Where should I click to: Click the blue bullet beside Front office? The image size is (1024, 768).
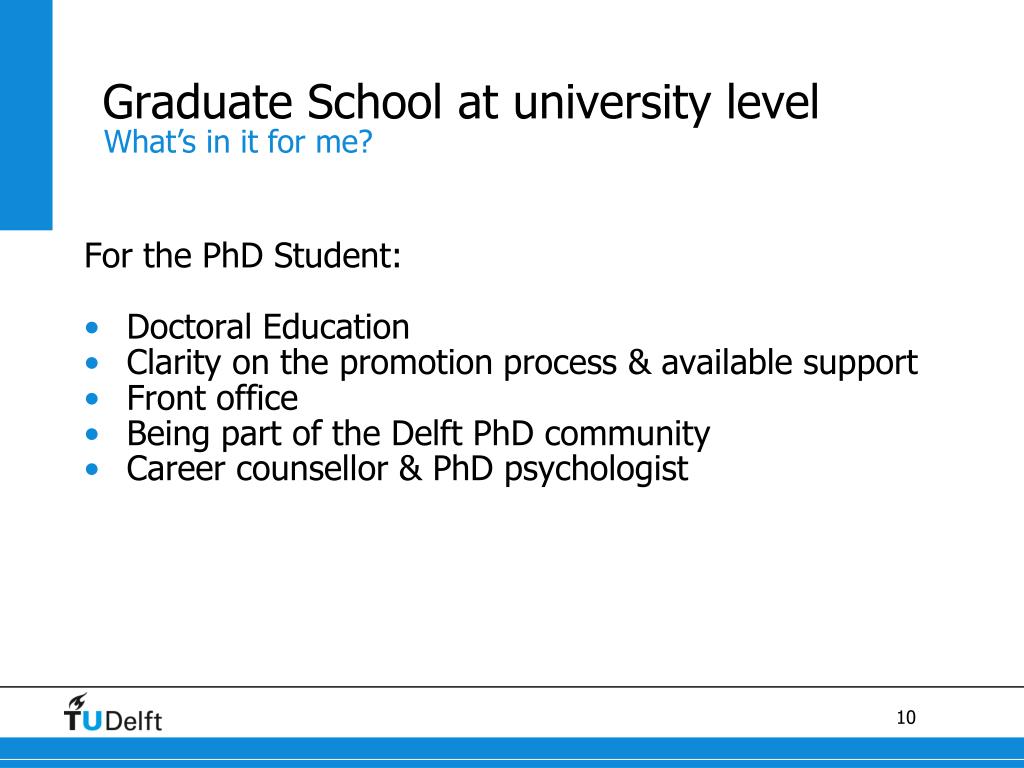coord(93,398)
